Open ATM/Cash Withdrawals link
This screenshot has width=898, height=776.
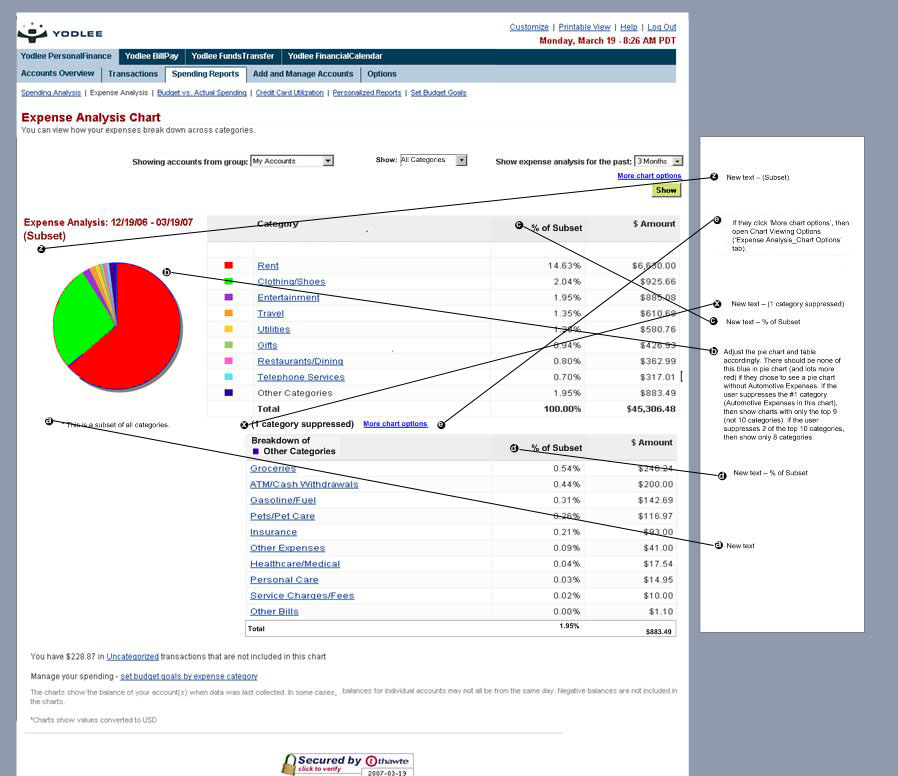coord(304,484)
